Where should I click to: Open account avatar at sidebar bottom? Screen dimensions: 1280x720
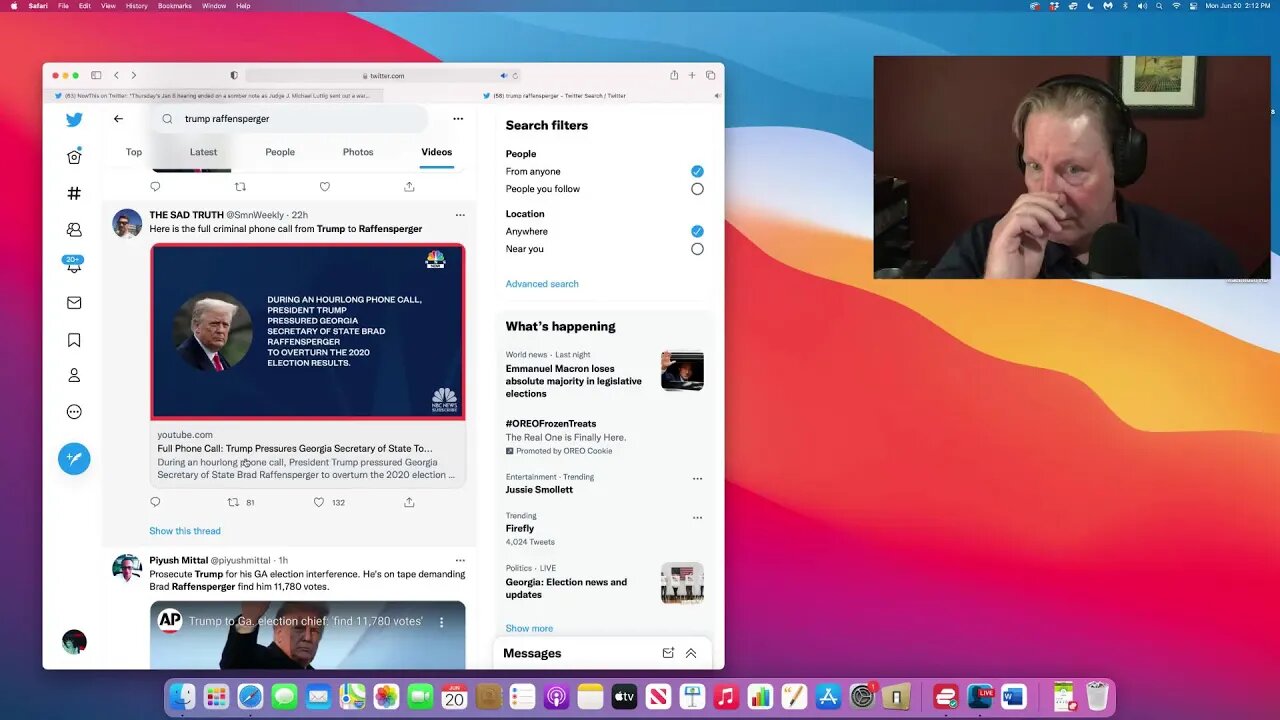(74, 642)
